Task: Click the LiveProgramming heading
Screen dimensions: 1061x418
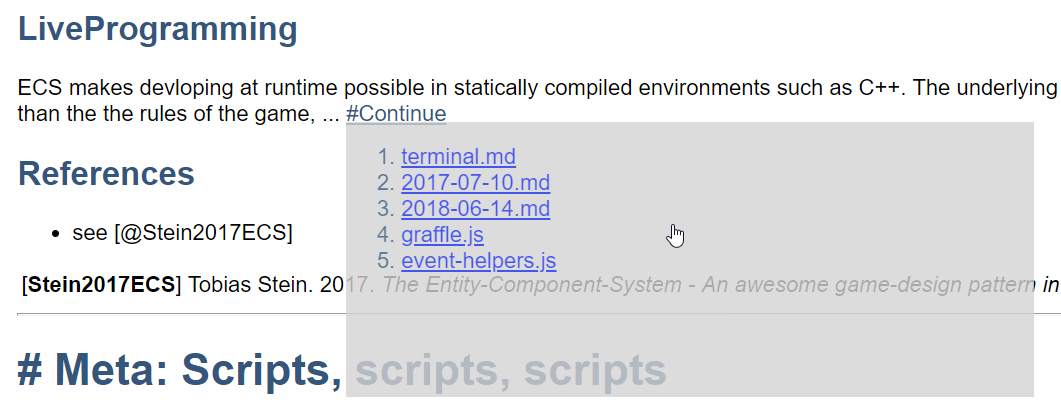Action: 158,30
